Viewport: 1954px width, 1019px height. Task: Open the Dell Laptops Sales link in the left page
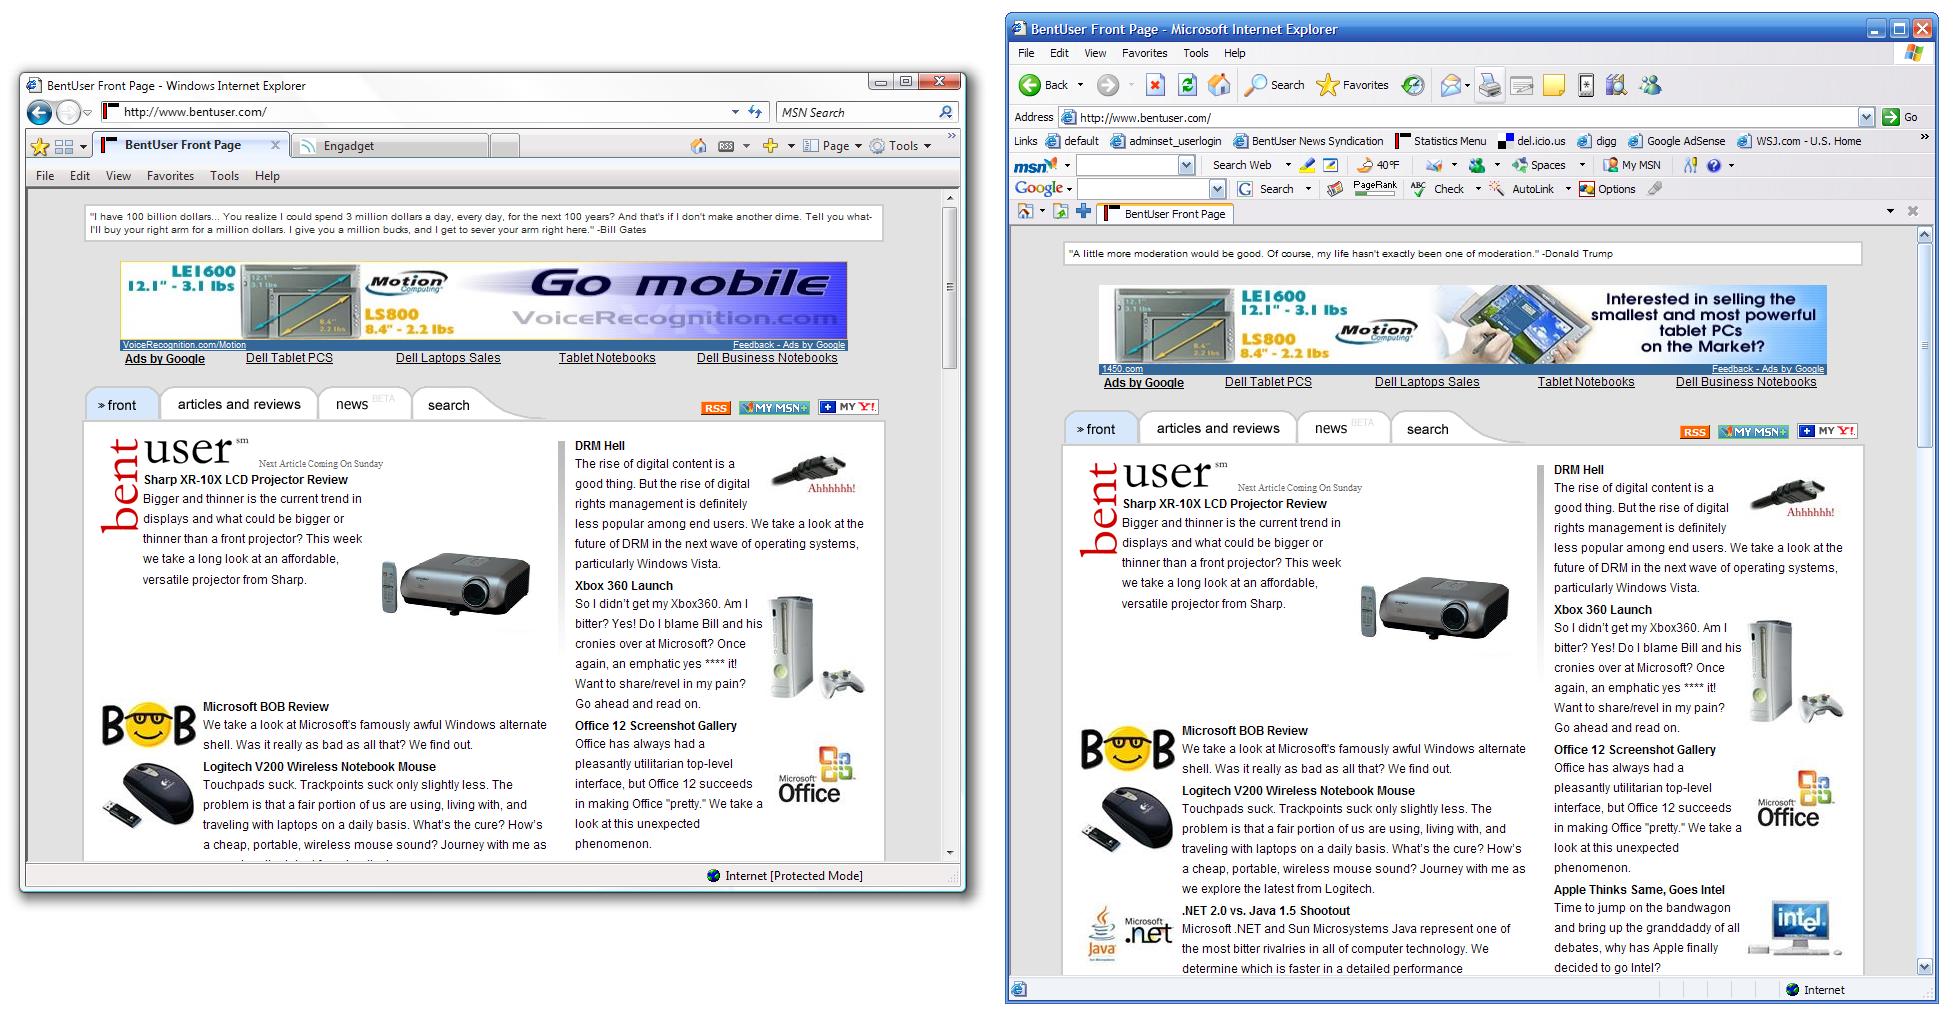click(x=448, y=358)
